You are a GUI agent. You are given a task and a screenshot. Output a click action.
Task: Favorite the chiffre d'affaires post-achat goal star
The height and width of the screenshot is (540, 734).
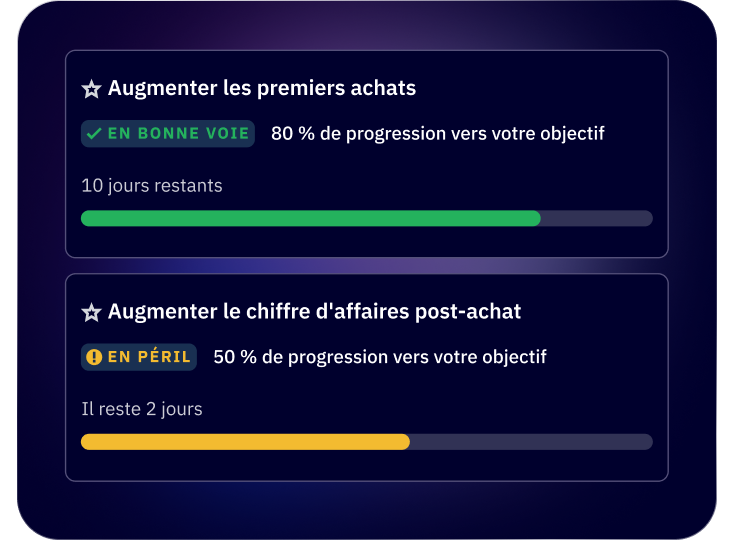pos(91,313)
